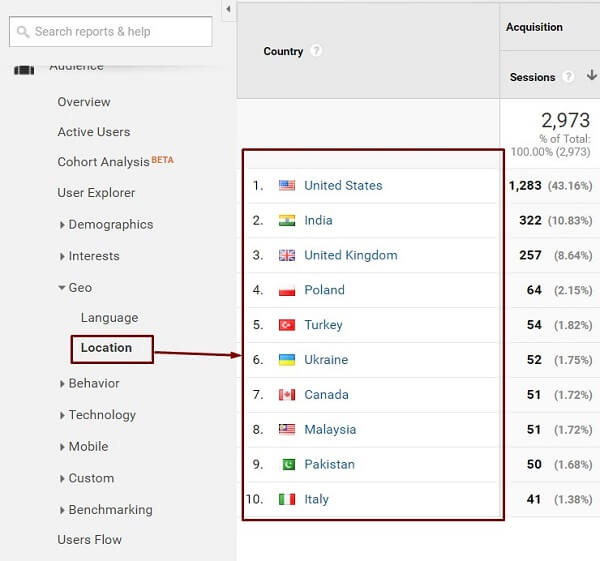Viewport: 600px width, 561px height.
Task: Click the Turkey flag icon
Action: (287, 325)
